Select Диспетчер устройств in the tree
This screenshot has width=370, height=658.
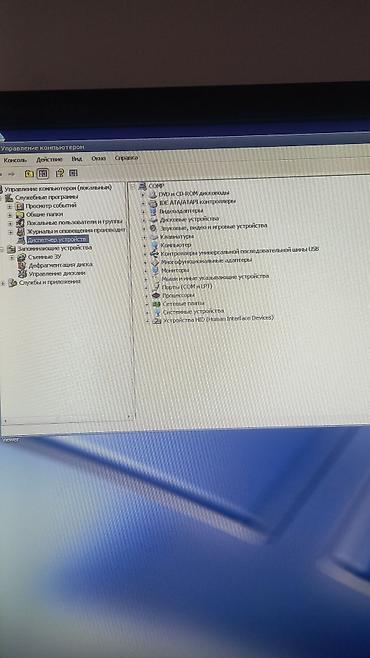tap(57, 240)
